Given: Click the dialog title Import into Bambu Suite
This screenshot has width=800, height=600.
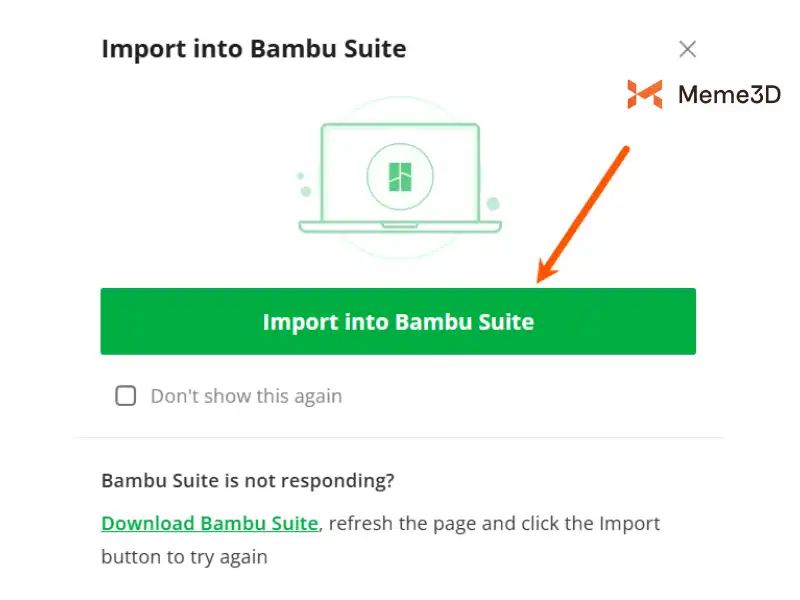Looking at the screenshot, I should pos(254,48).
